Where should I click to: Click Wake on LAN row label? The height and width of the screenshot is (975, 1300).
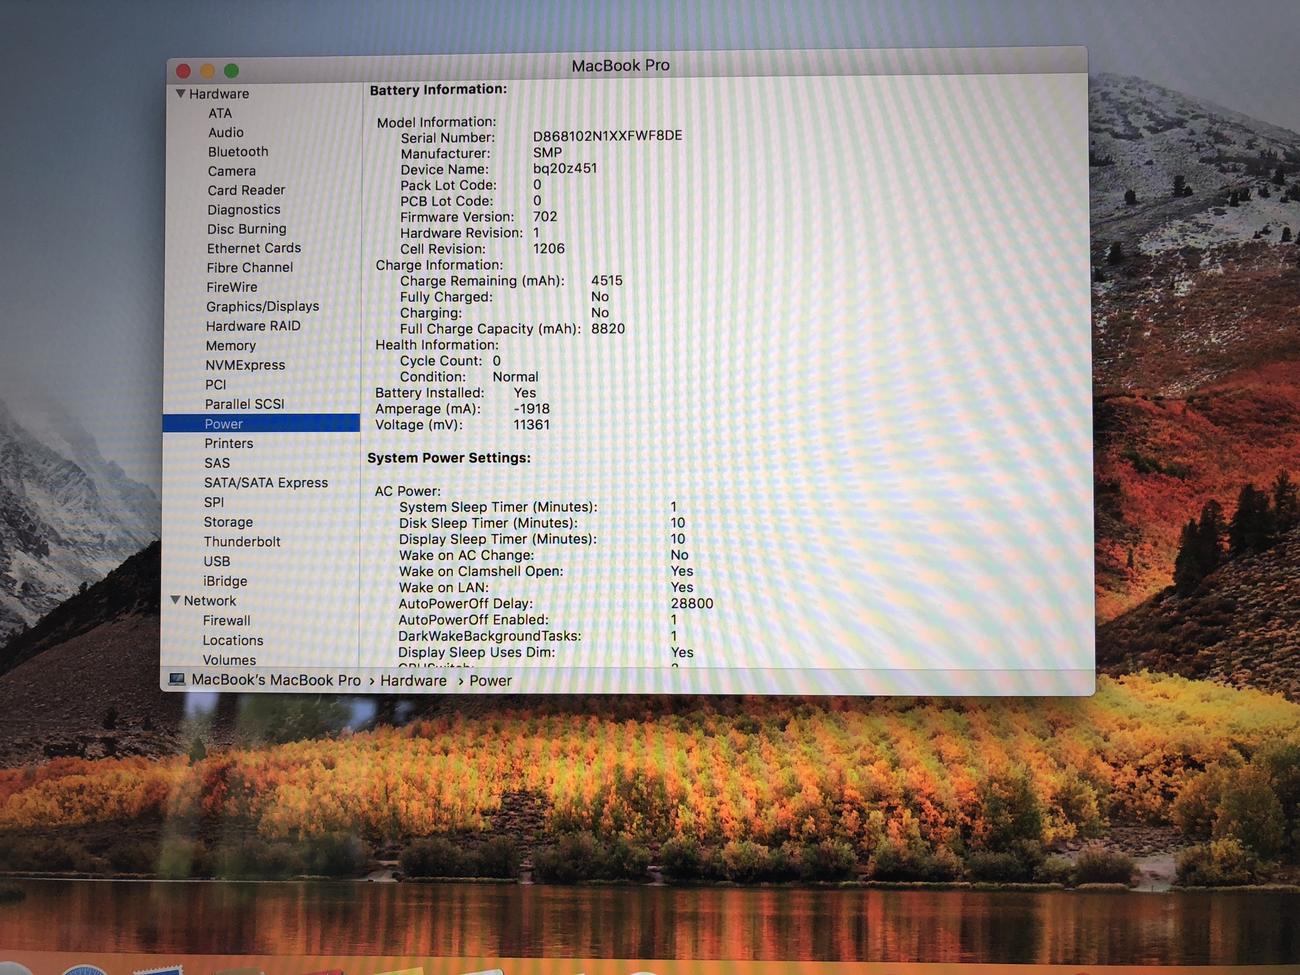pyautogui.click(x=443, y=588)
